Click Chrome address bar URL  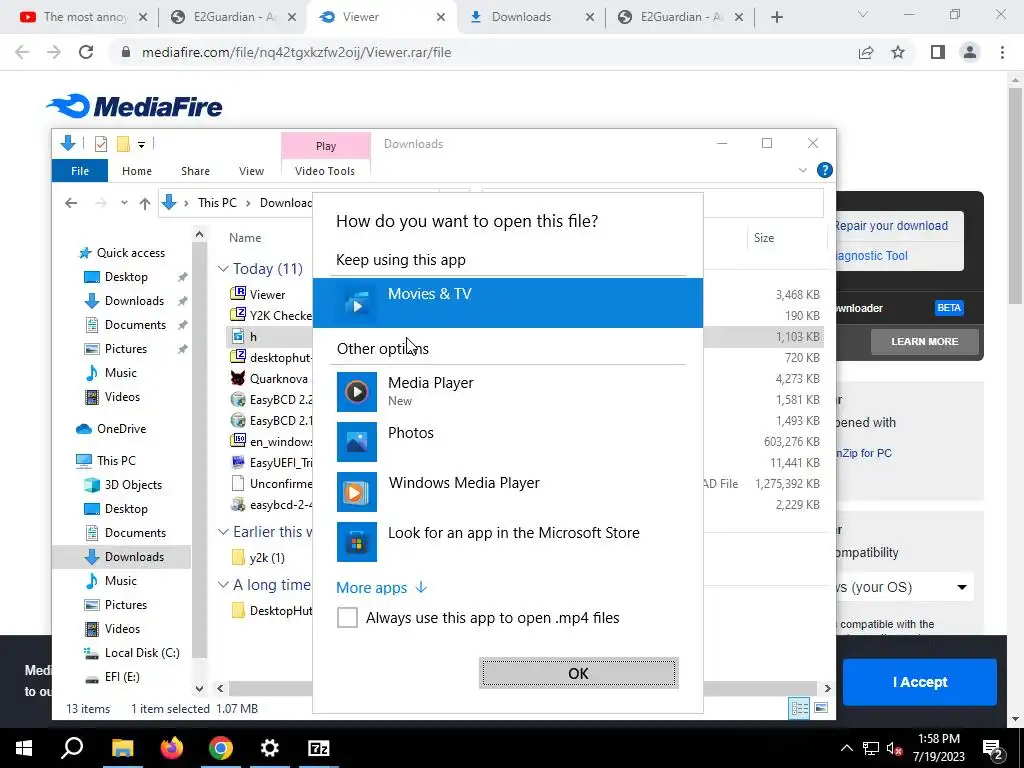296,52
